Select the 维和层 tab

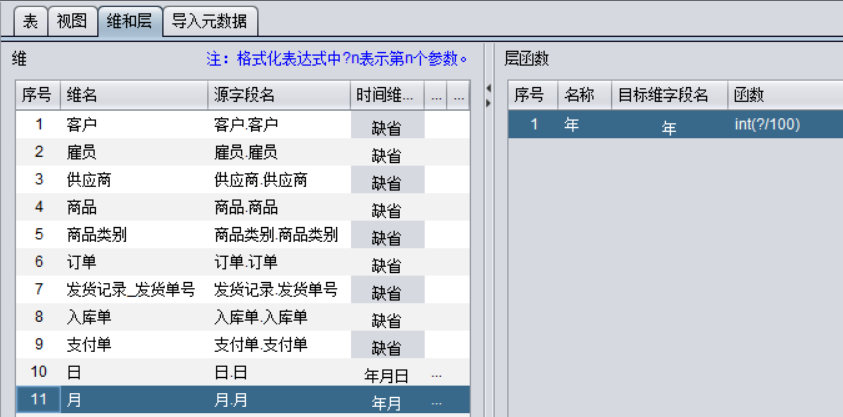[x=129, y=20]
